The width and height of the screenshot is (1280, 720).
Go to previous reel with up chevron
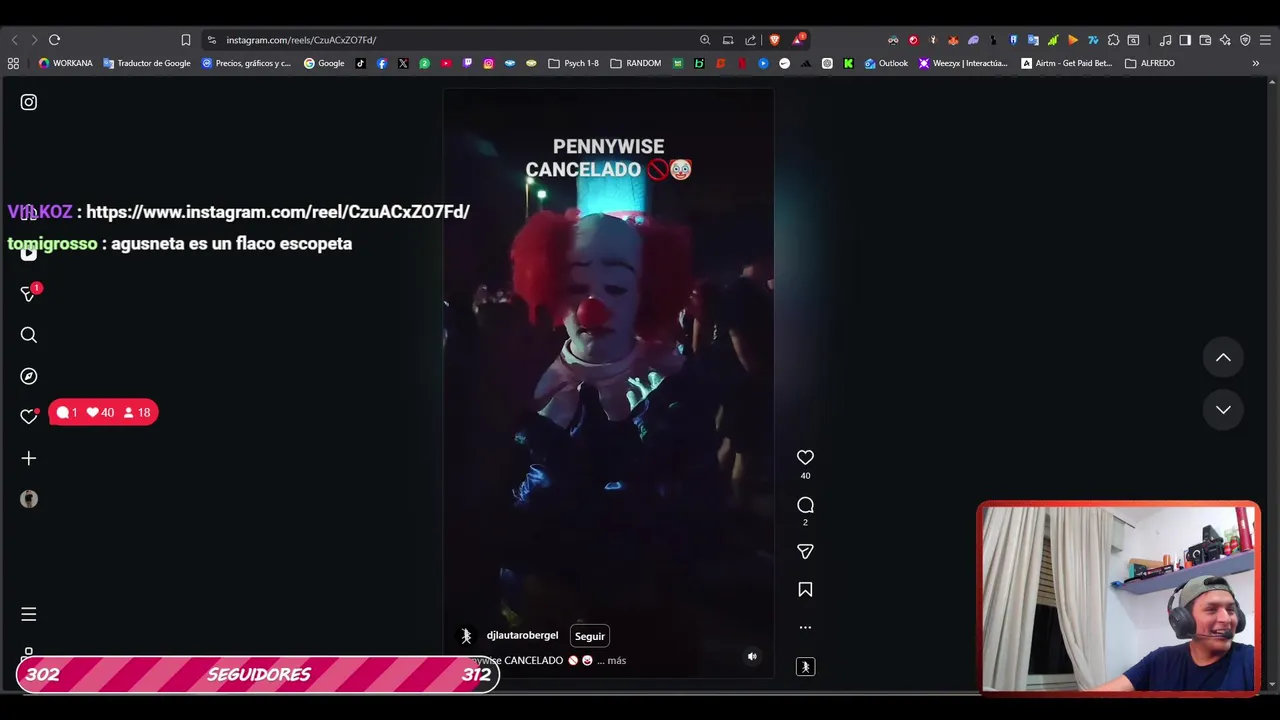tap(1223, 357)
